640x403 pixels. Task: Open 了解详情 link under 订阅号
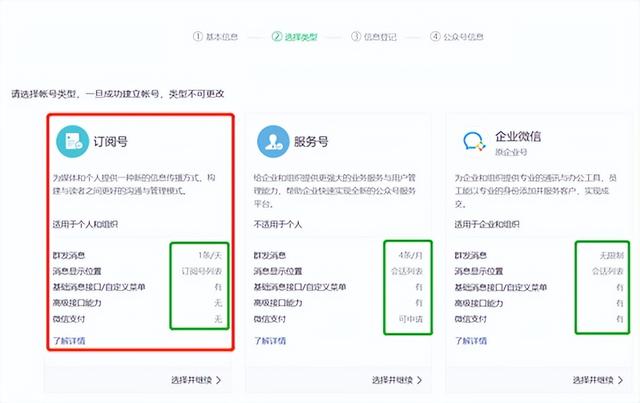click(x=69, y=341)
